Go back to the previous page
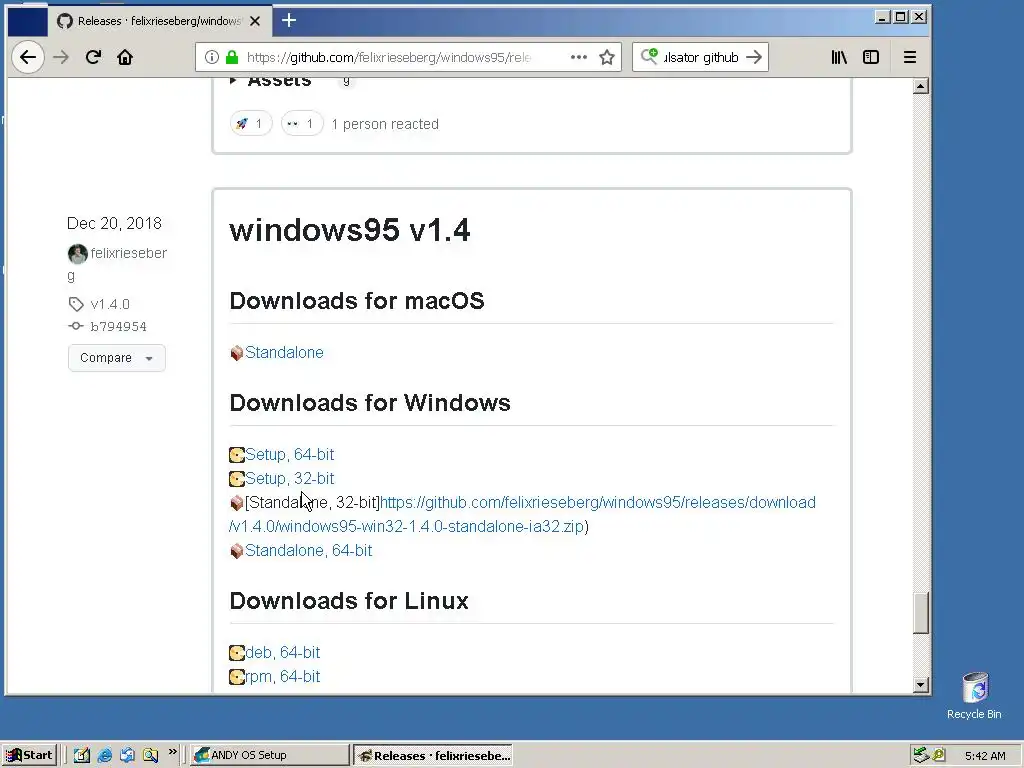The image size is (1024, 768). click(27, 57)
